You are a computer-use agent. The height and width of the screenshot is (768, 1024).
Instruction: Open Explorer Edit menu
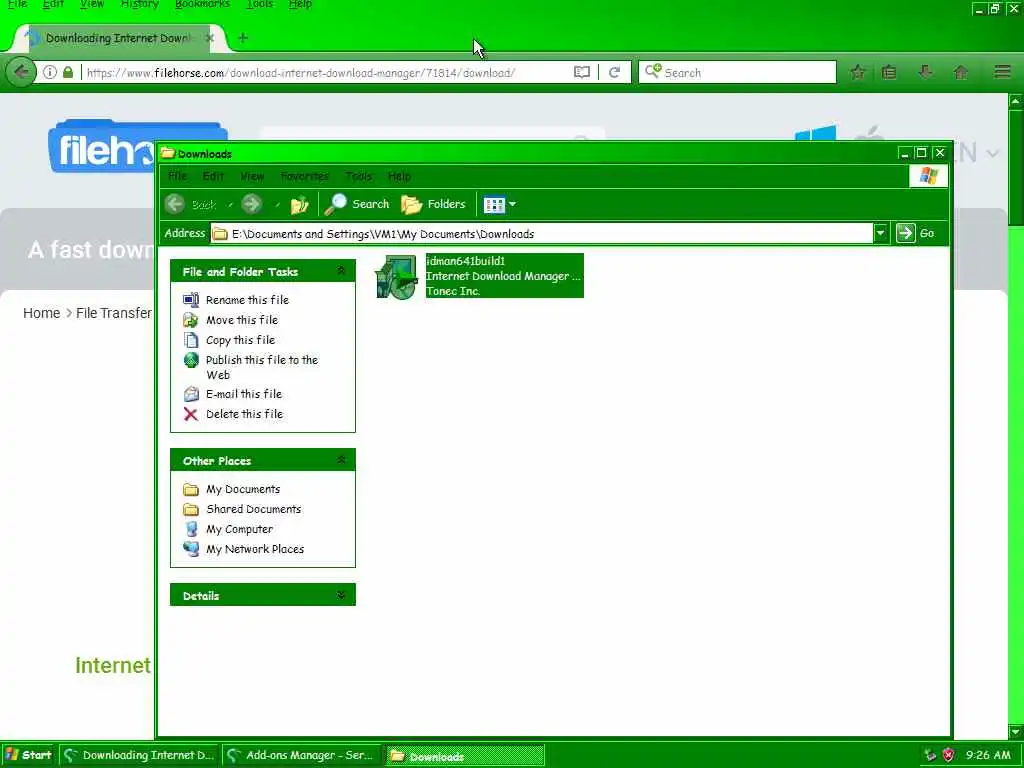click(213, 176)
